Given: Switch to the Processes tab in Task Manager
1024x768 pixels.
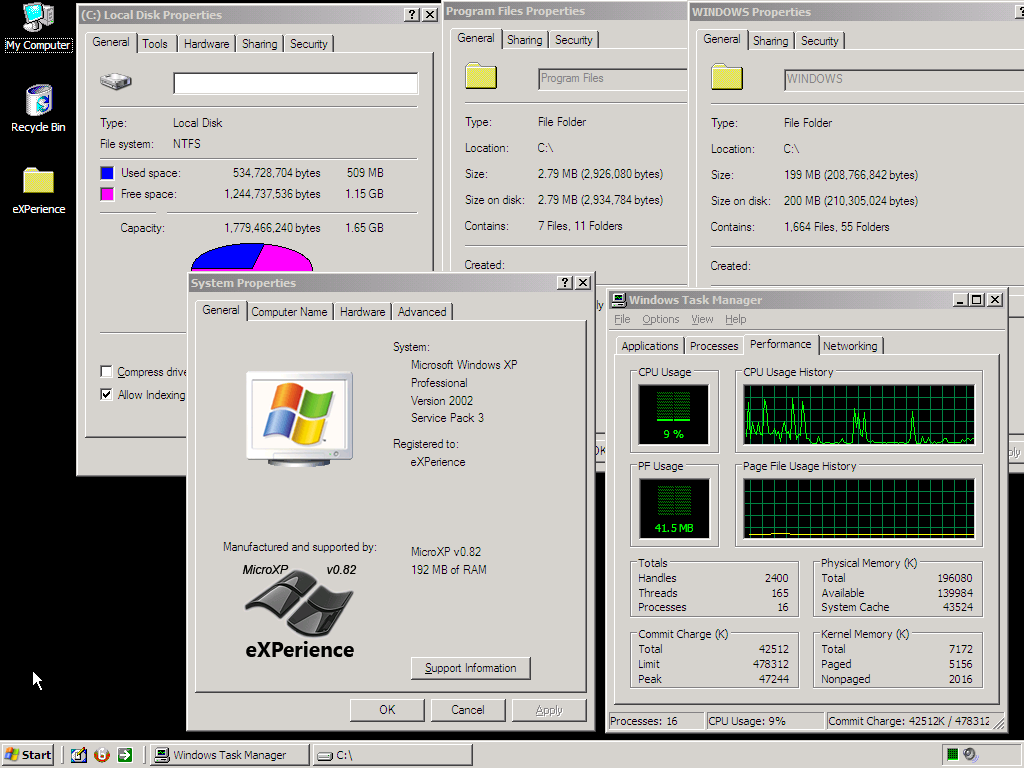Looking at the screenshot, I should pyautogui.click(x=714, y=346).
